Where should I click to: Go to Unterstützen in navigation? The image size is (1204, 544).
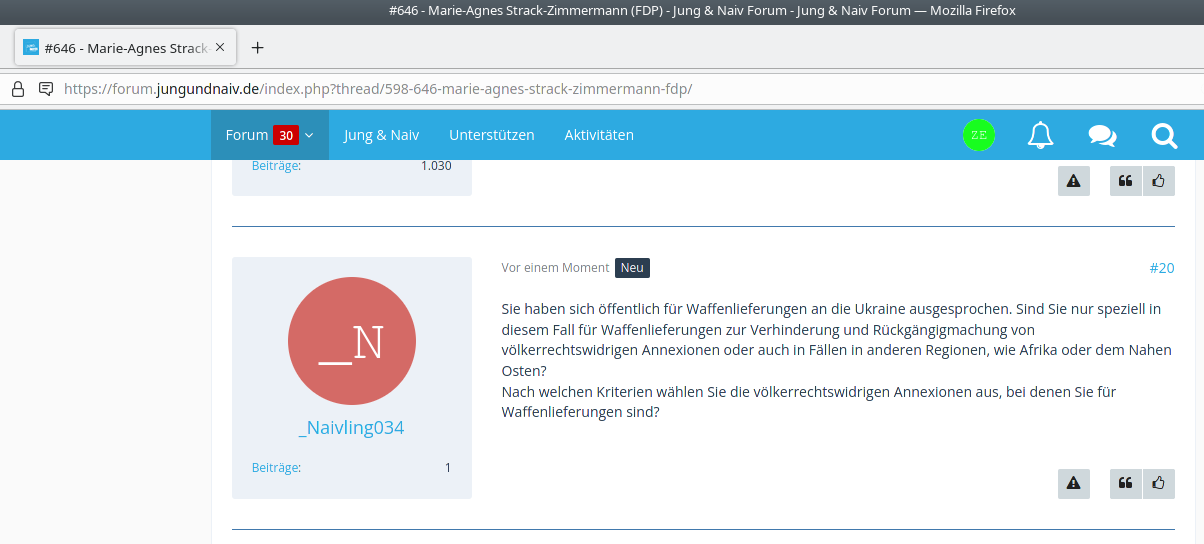(x=491, y=135)
